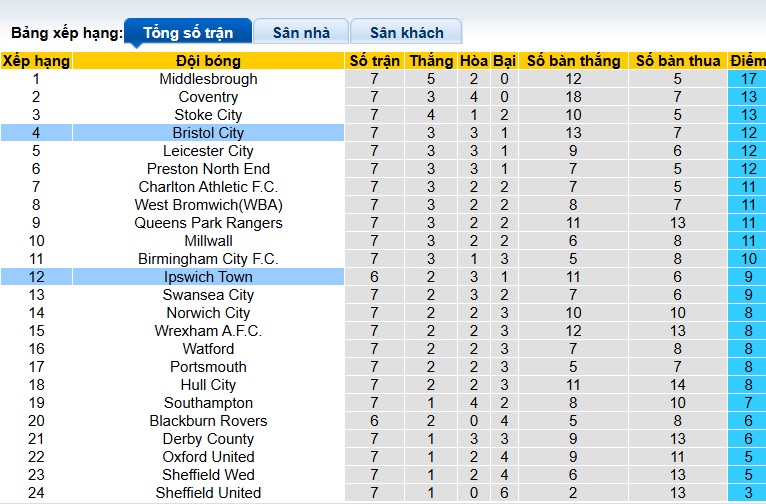Click the Số bàn thắng column header
The image size is (766, 504).
click(573, 61)
